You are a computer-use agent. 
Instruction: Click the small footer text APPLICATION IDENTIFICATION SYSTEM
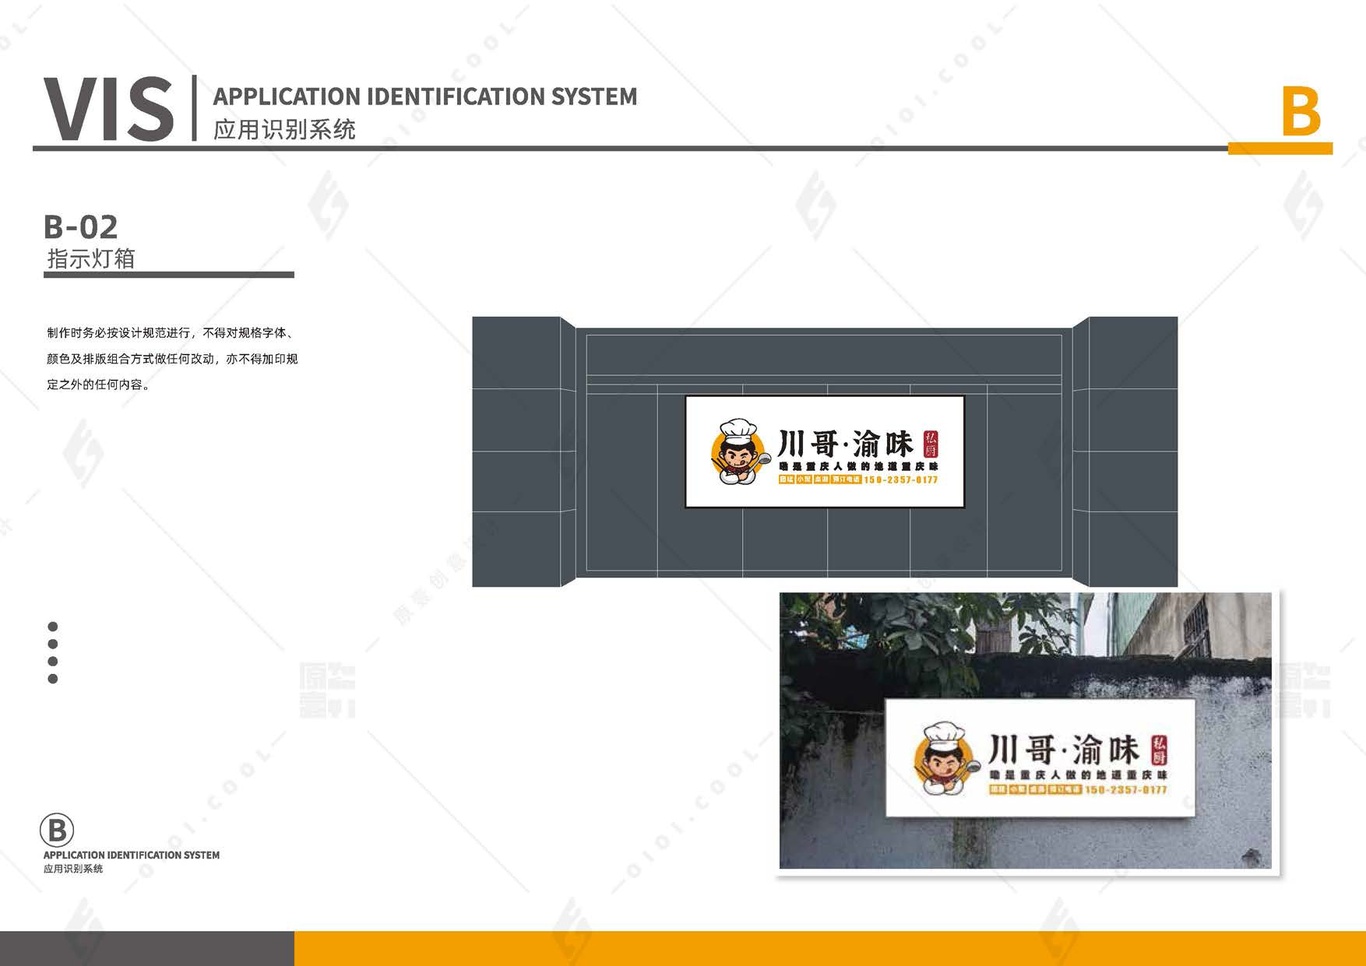[131, 855]
